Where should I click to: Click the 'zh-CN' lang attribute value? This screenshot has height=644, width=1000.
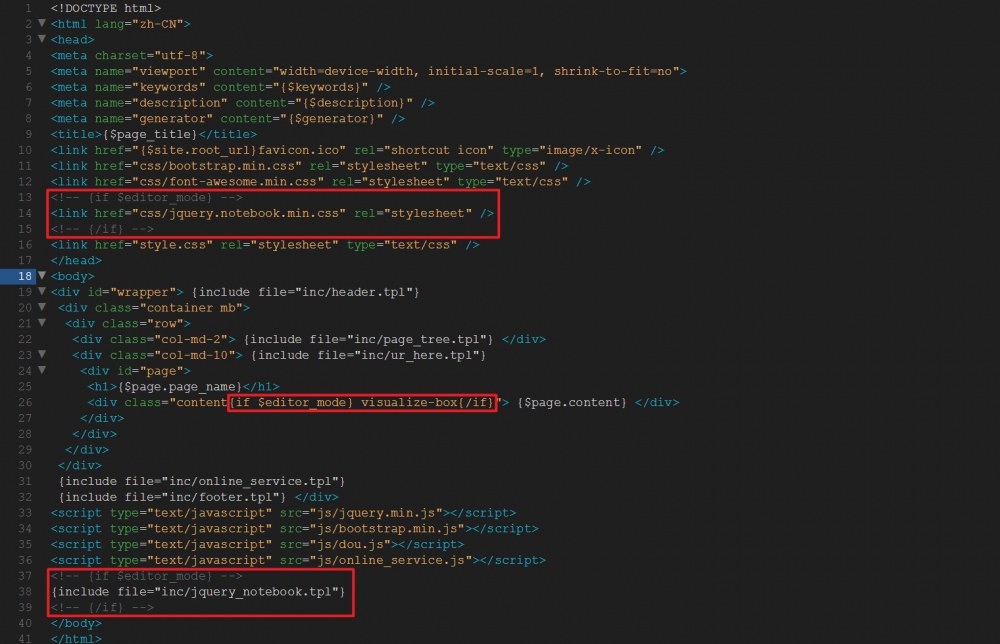point(158,24)
